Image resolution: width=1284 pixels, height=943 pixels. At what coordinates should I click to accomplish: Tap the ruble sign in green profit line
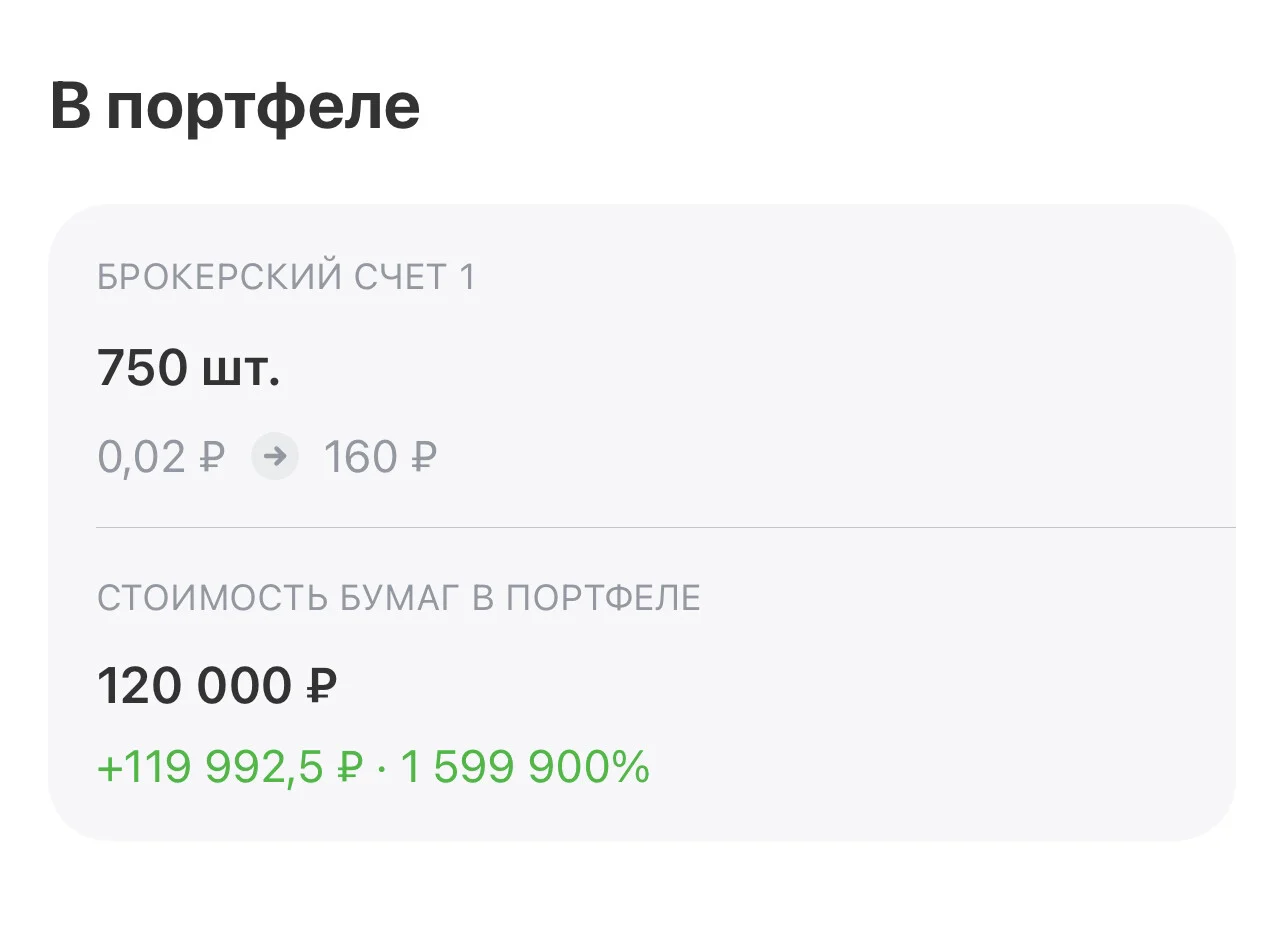click(346, 768)
